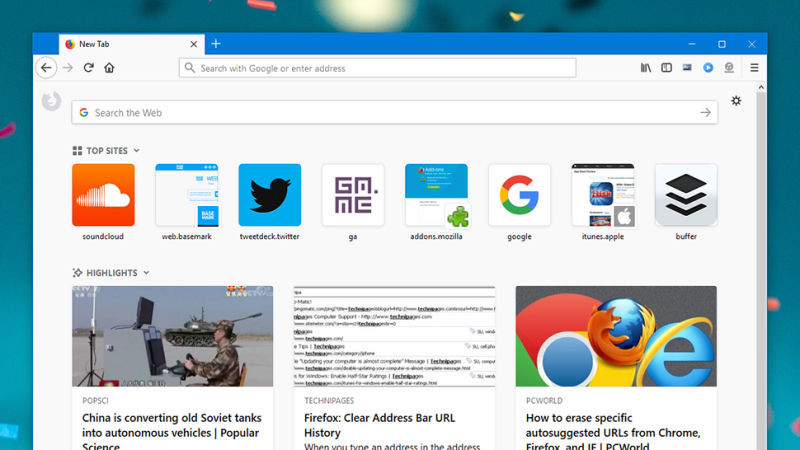Click the page's vertical scrollbar
The height and width of the screenshot is (450, 800).
pyautogui.click(x=762, y=250)
